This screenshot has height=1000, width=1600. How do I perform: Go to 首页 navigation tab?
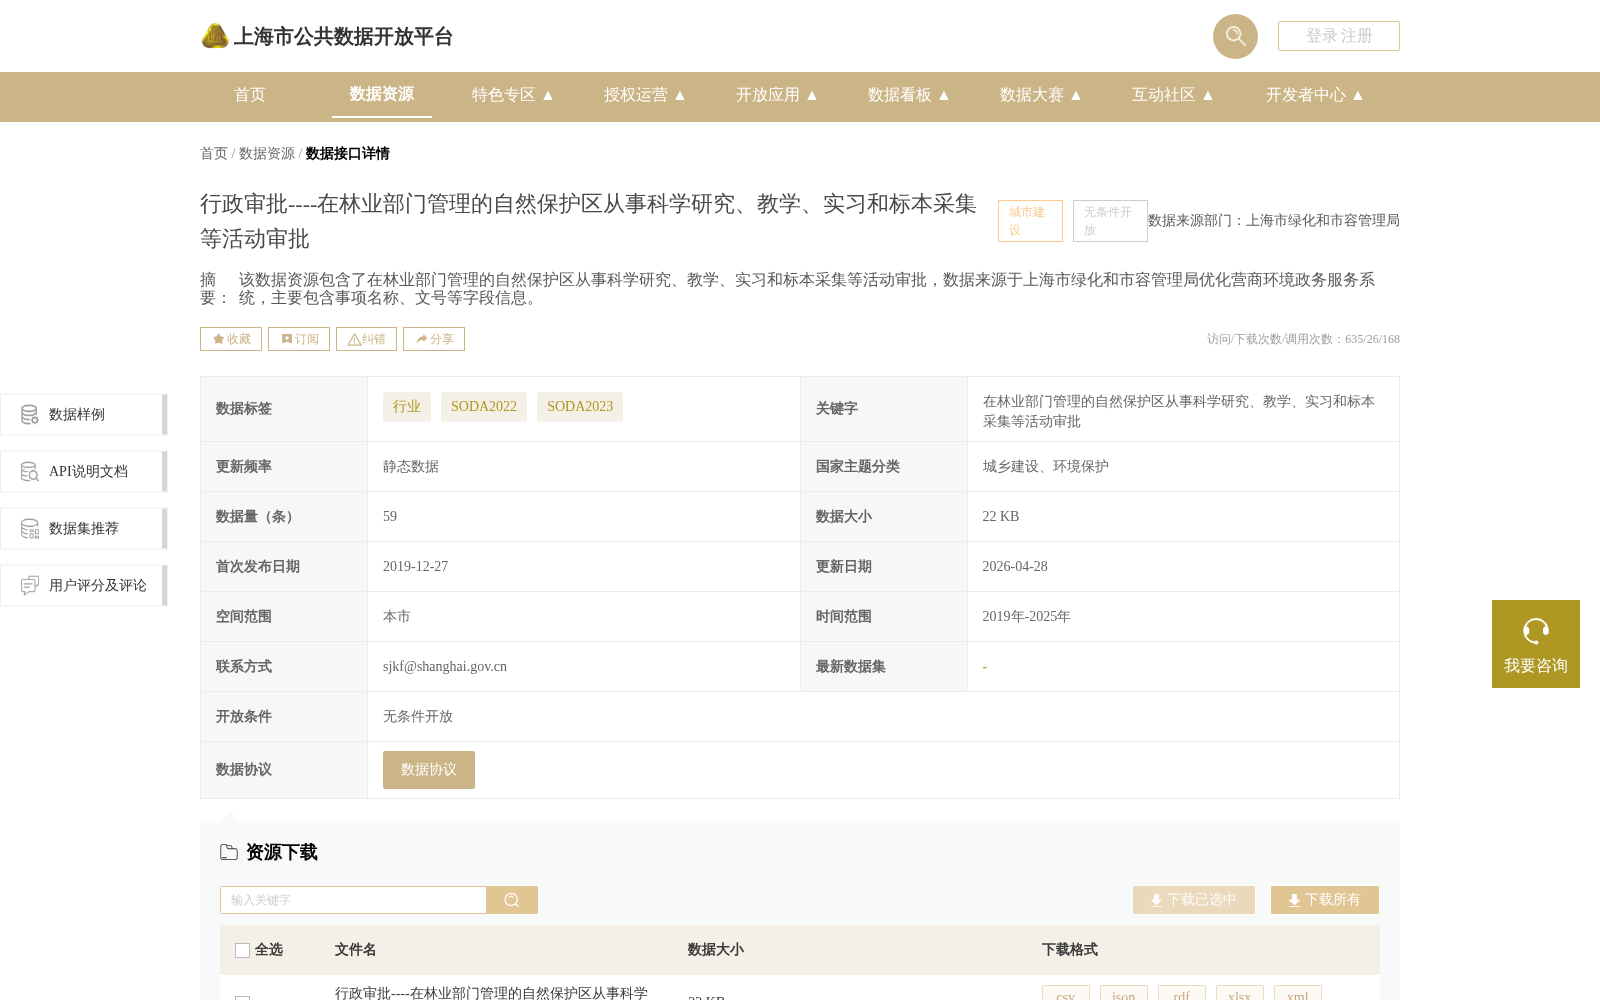(250, 95)
